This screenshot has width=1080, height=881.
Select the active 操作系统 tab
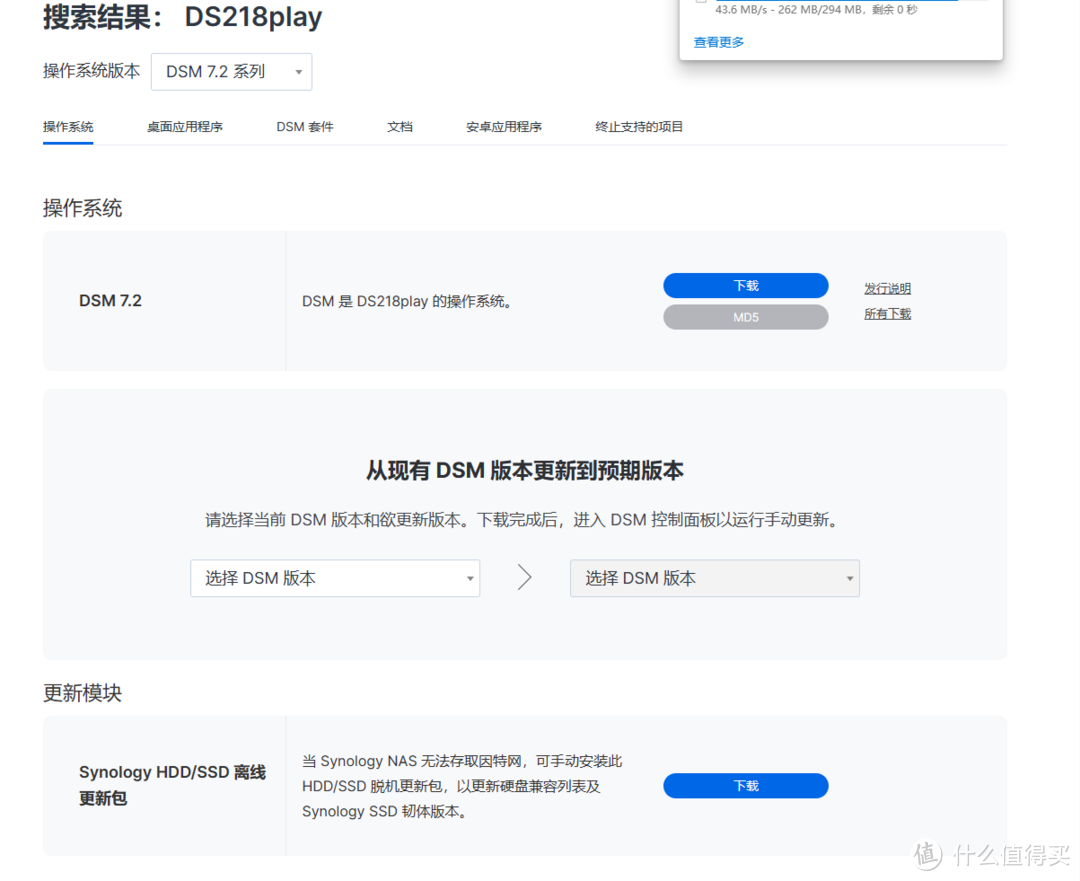tap(67, 127)
